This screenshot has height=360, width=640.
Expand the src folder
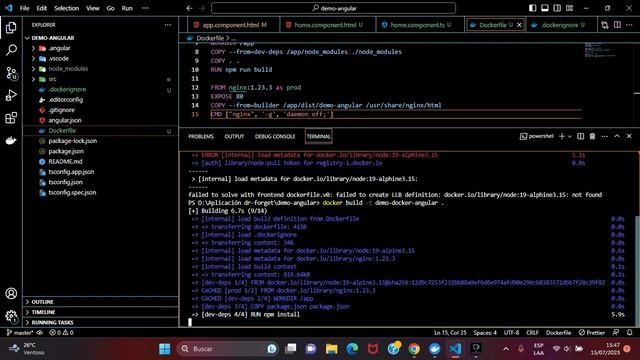[x=33, y=79]
